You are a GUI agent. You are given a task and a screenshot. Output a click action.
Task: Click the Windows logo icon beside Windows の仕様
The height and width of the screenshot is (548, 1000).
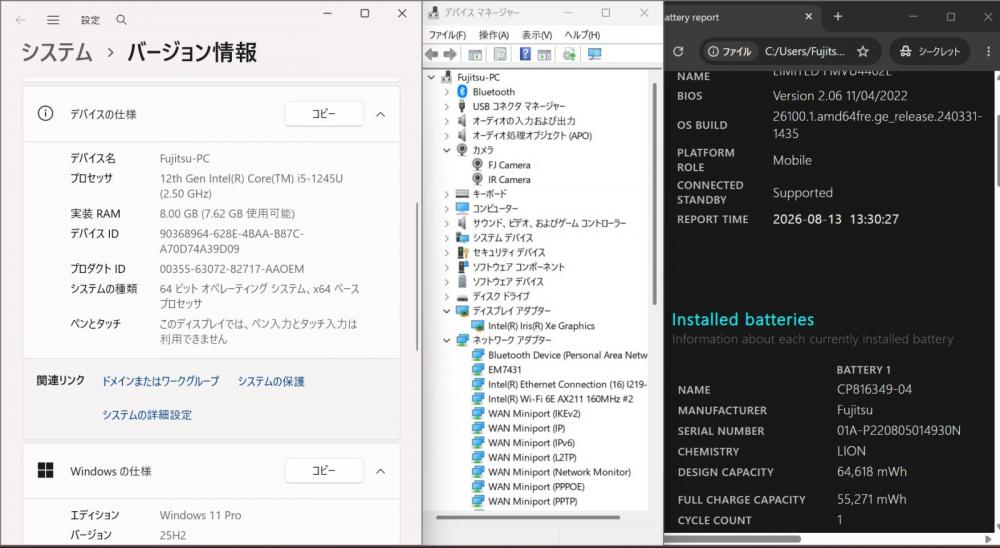[45, 471]
